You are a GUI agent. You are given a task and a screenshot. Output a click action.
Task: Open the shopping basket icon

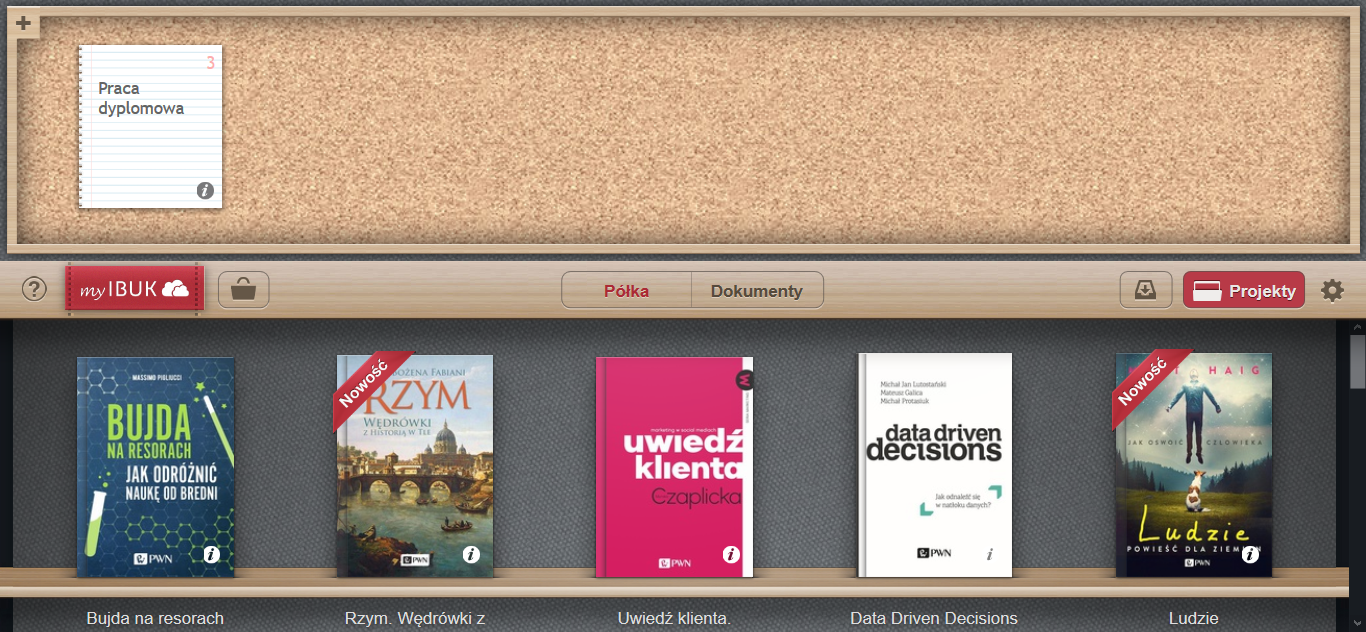click(x=244, y=291)
